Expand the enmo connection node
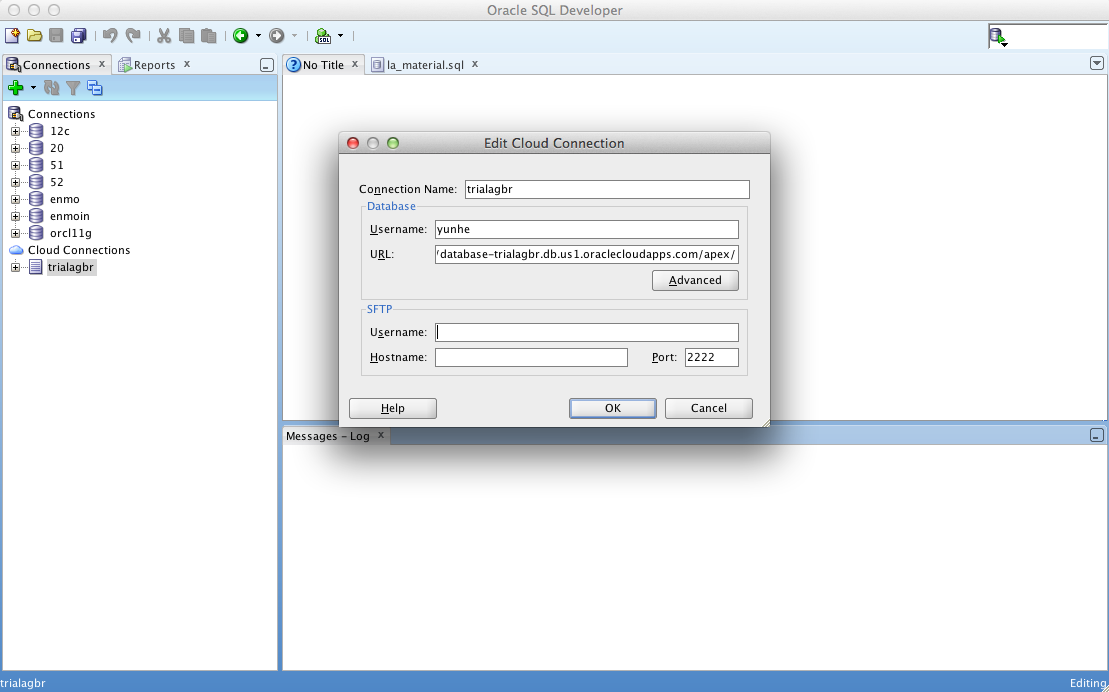The image size is (1109, 692). tap(16, 199)
